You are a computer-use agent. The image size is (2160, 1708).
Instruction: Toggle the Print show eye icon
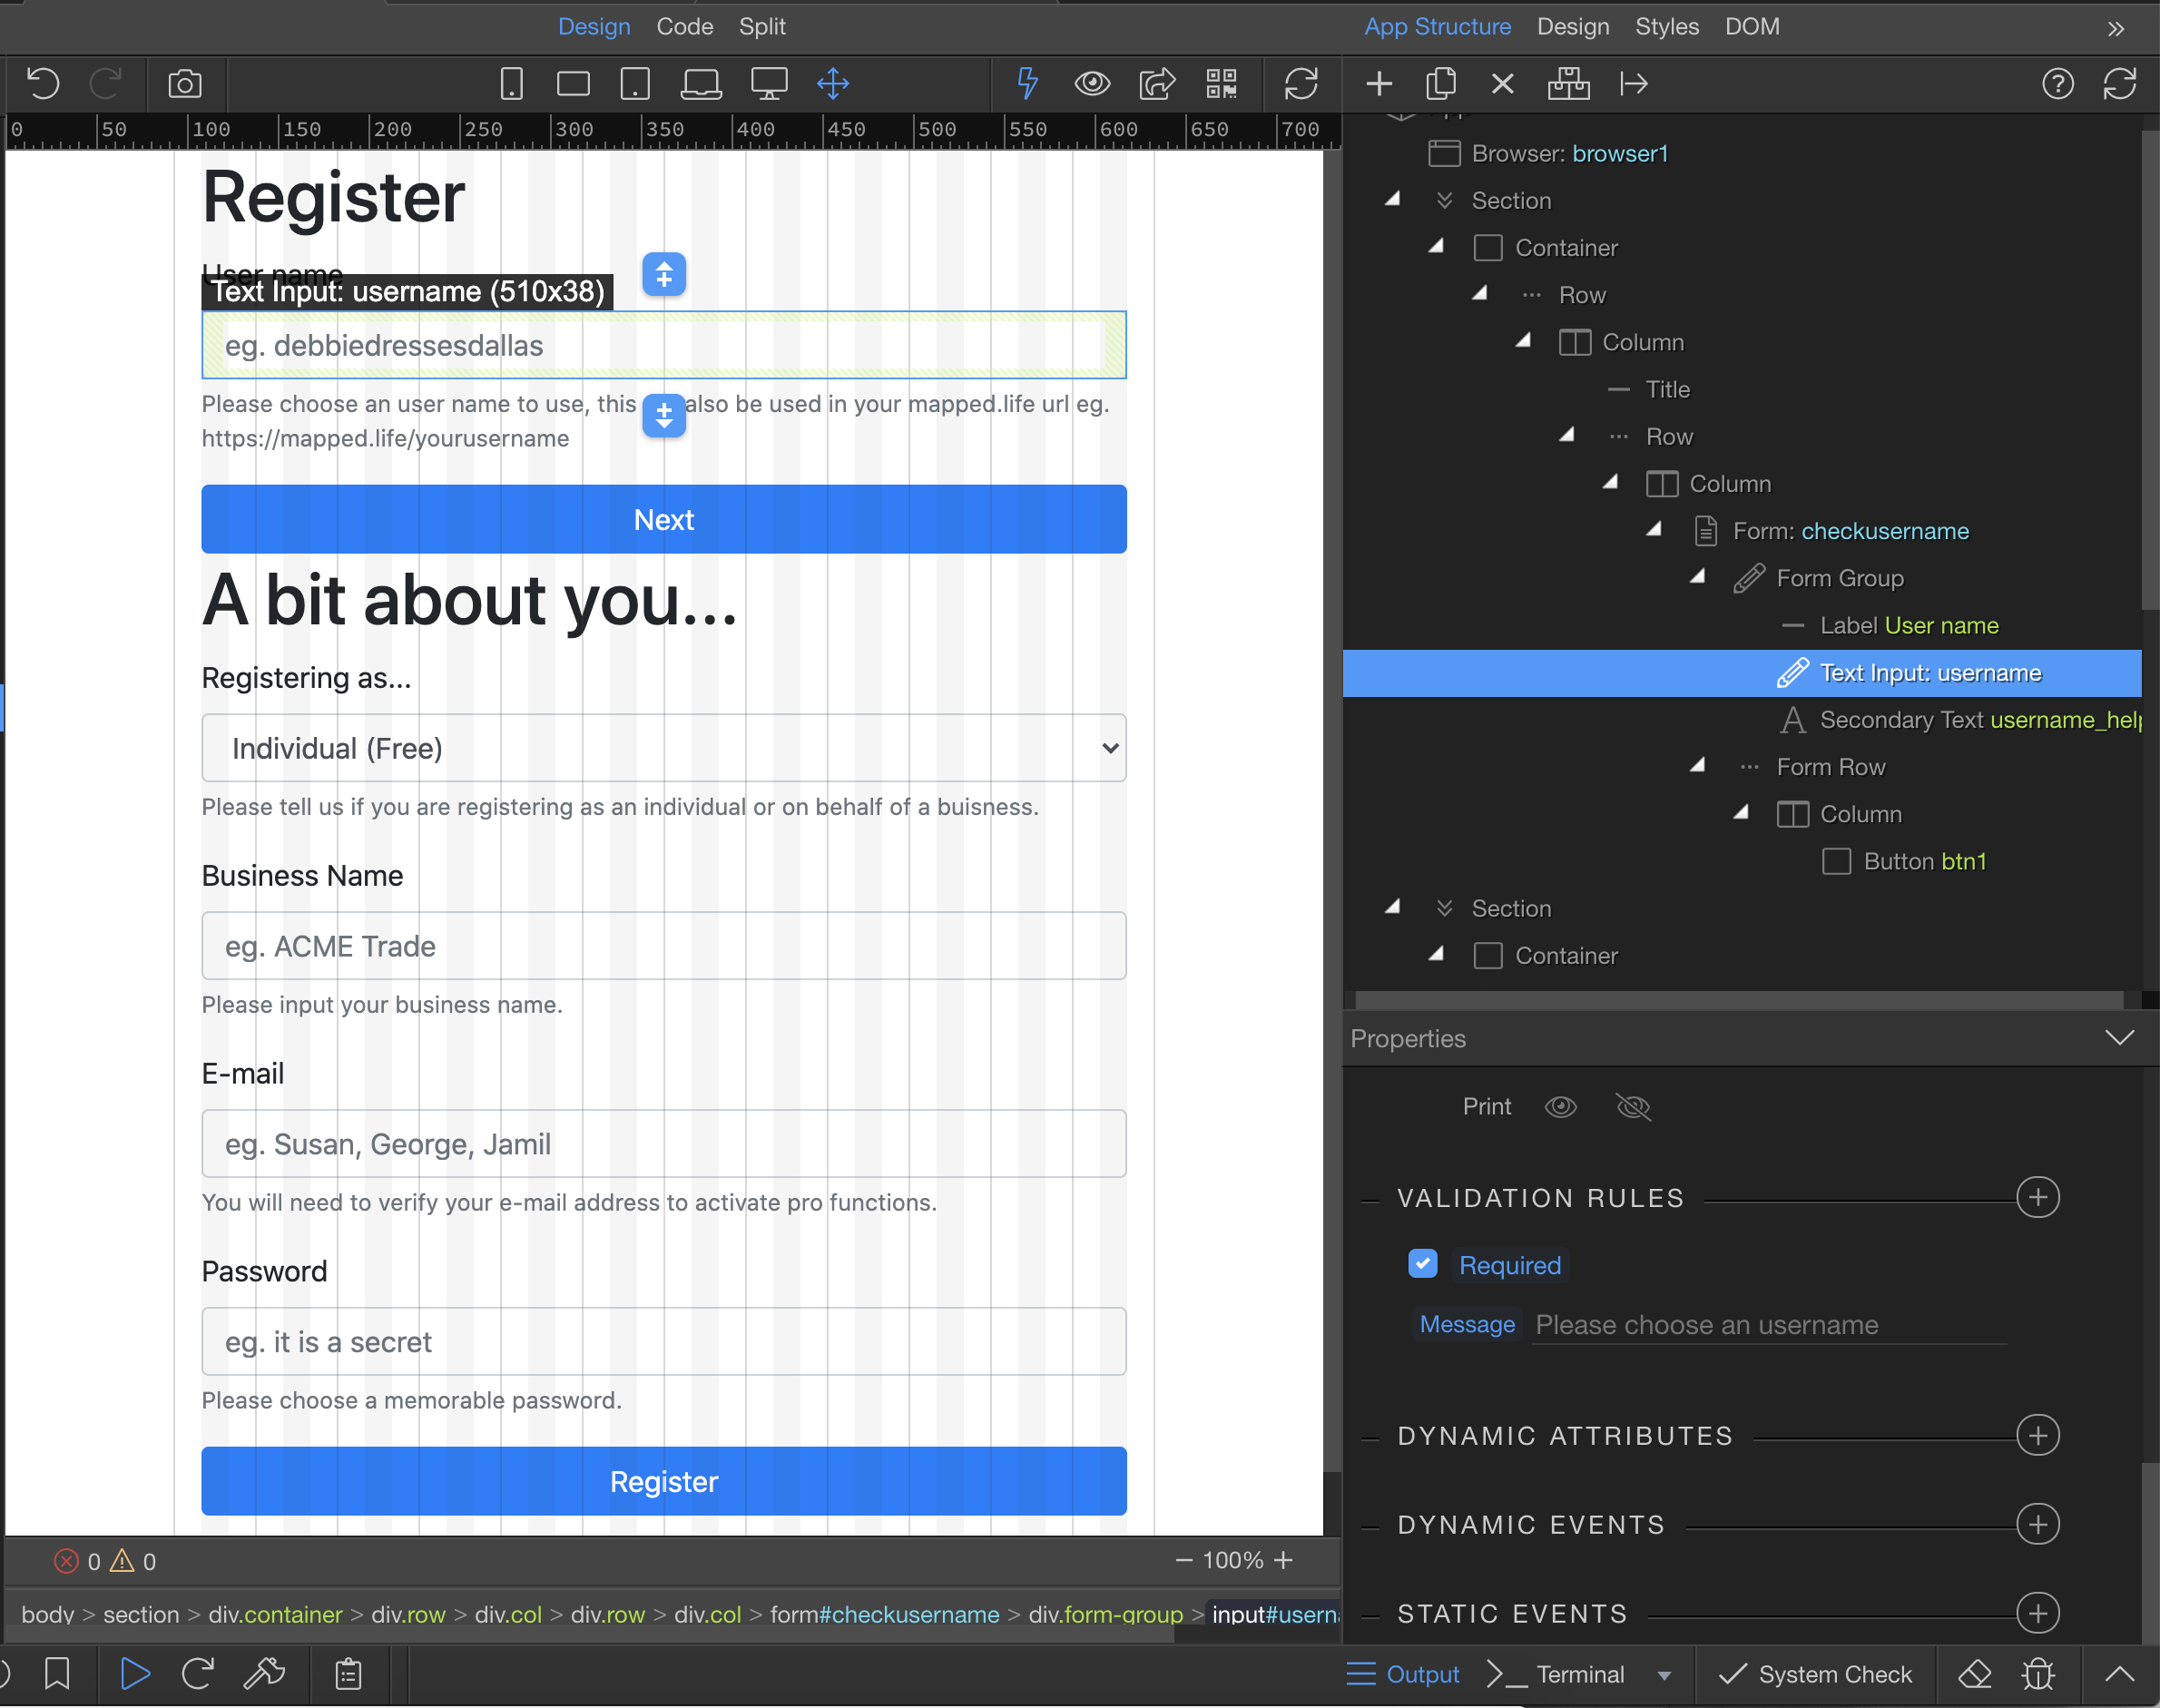point(1560,1106)
